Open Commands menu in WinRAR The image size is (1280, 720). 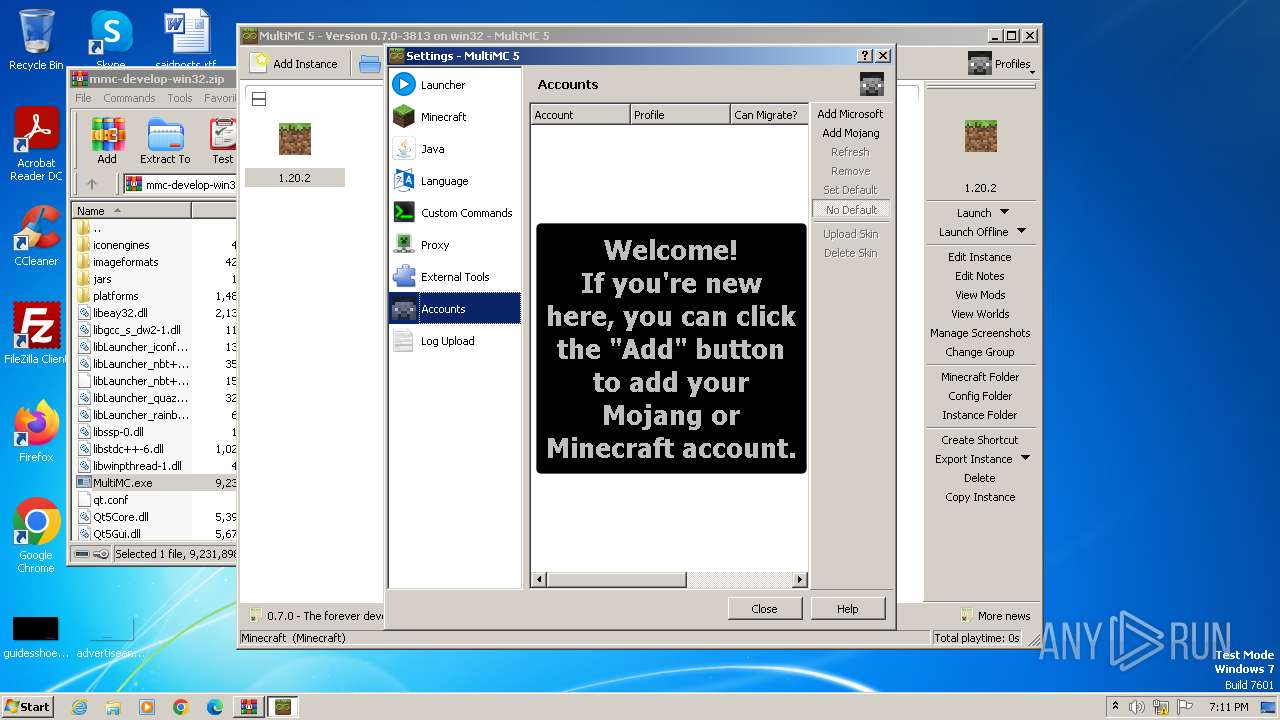129,98
